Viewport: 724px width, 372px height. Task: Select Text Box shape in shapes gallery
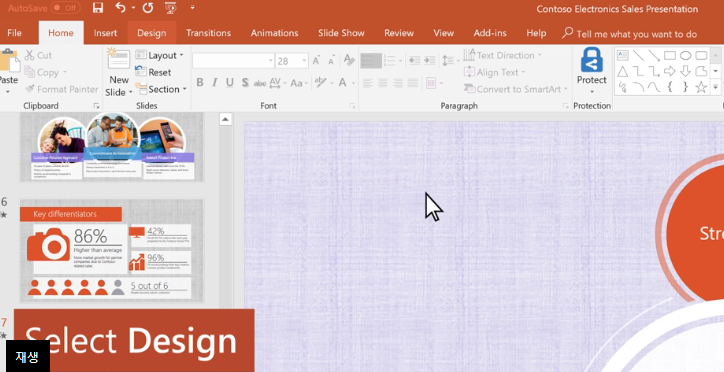(x=623, y=55)
